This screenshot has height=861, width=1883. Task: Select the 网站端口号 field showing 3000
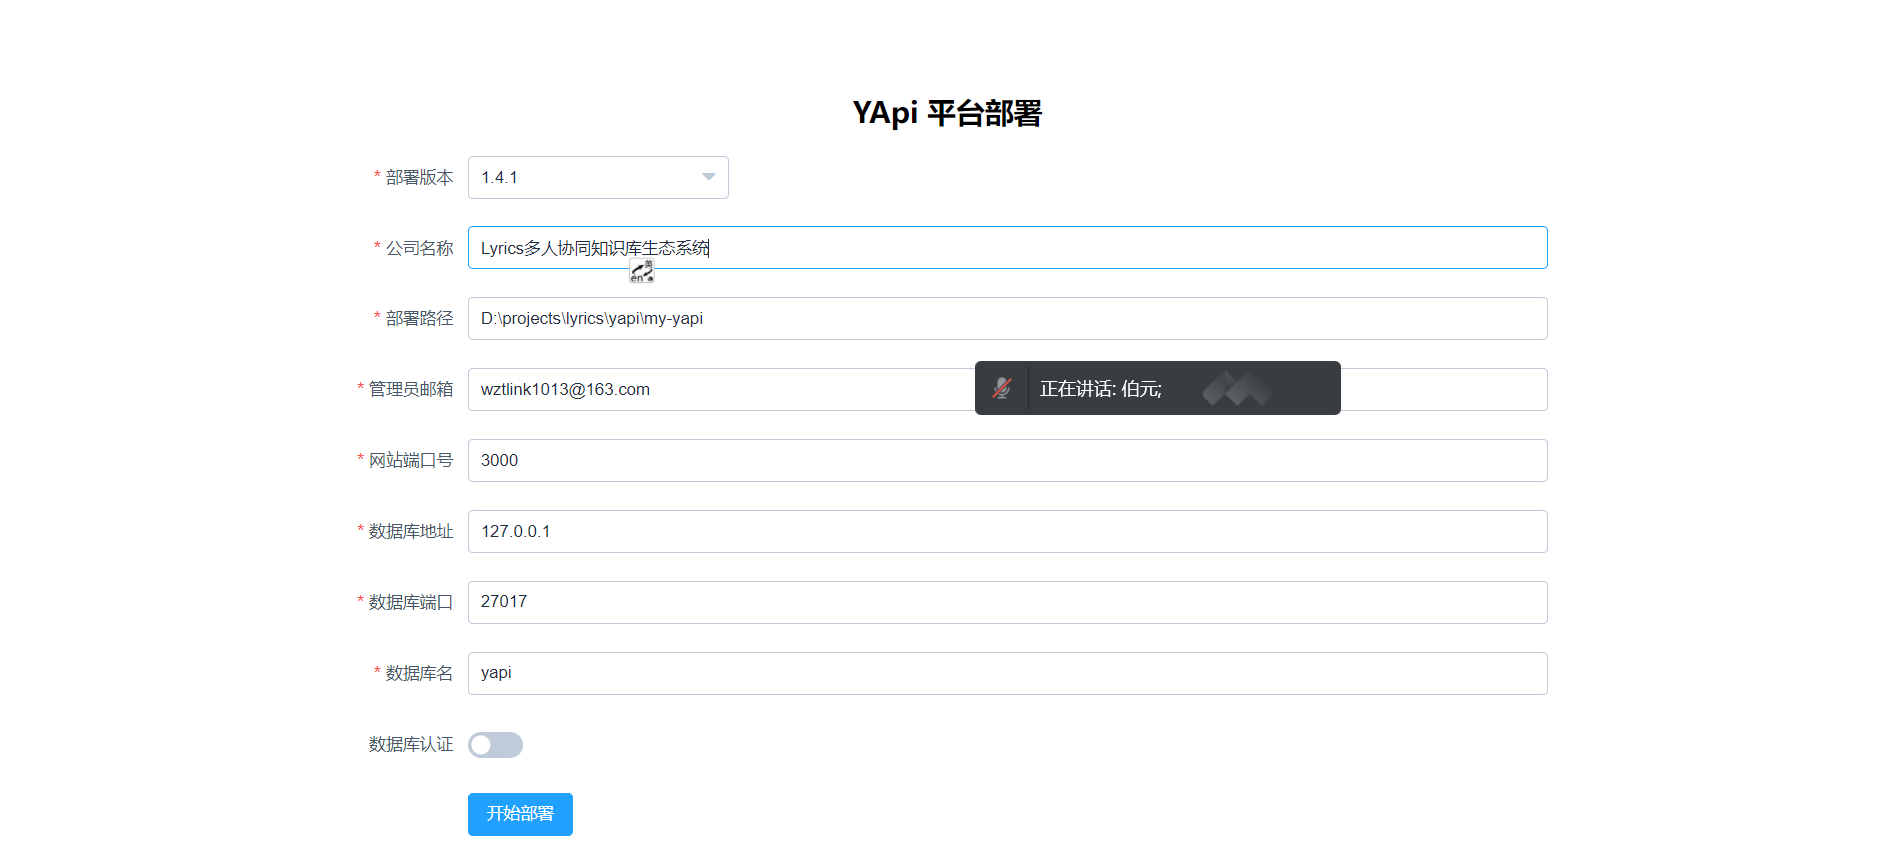pos(1007,460)
